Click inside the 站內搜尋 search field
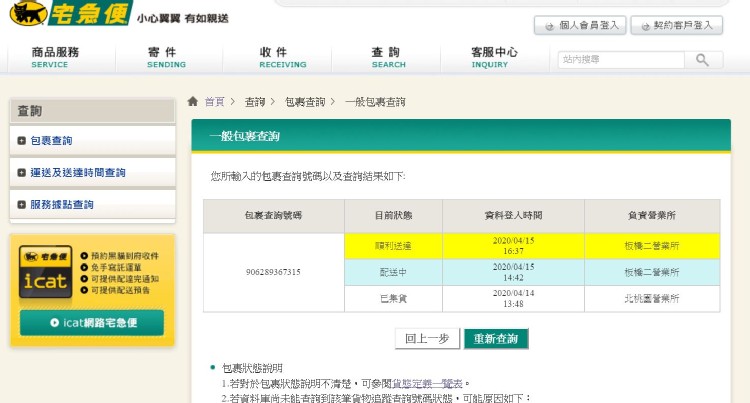This screenshot has width=750, height=403. click(x=621, y=60)
